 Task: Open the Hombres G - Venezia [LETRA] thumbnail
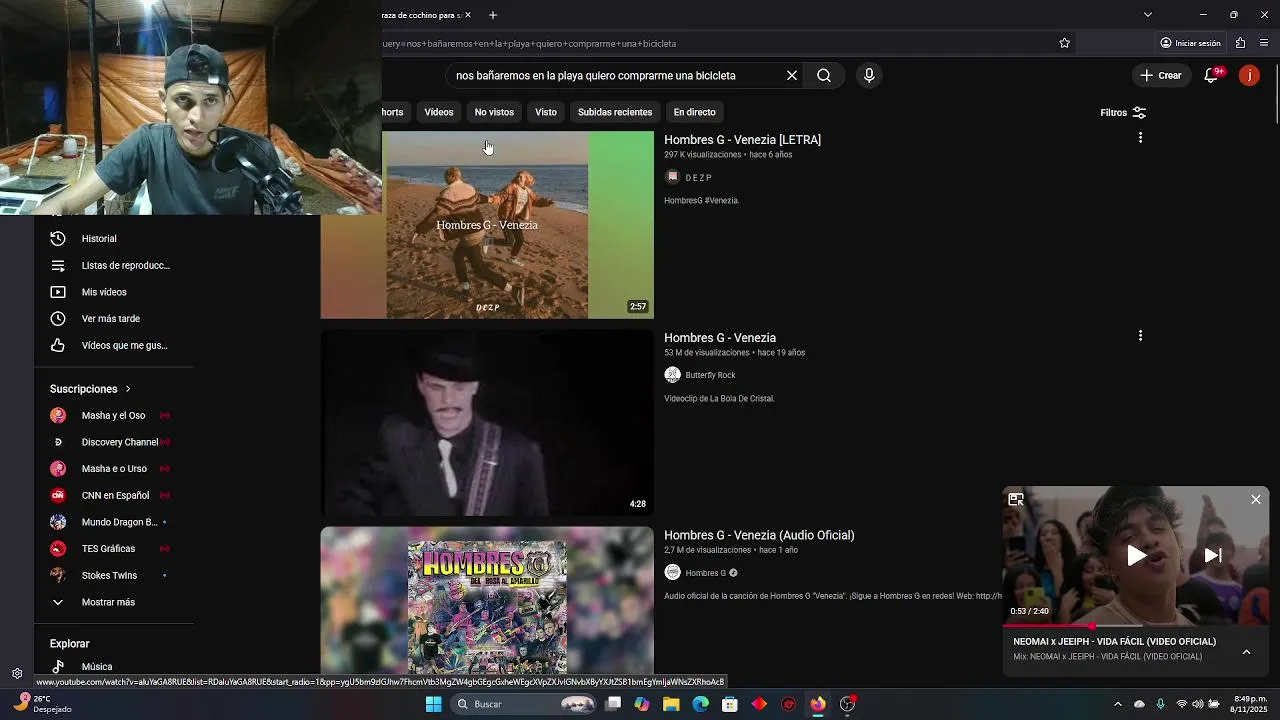tap(487, 225)
